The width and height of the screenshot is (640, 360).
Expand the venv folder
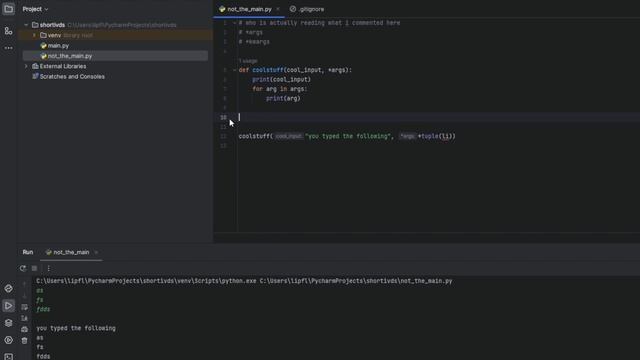pyautogui.click(x=34, y=36)
